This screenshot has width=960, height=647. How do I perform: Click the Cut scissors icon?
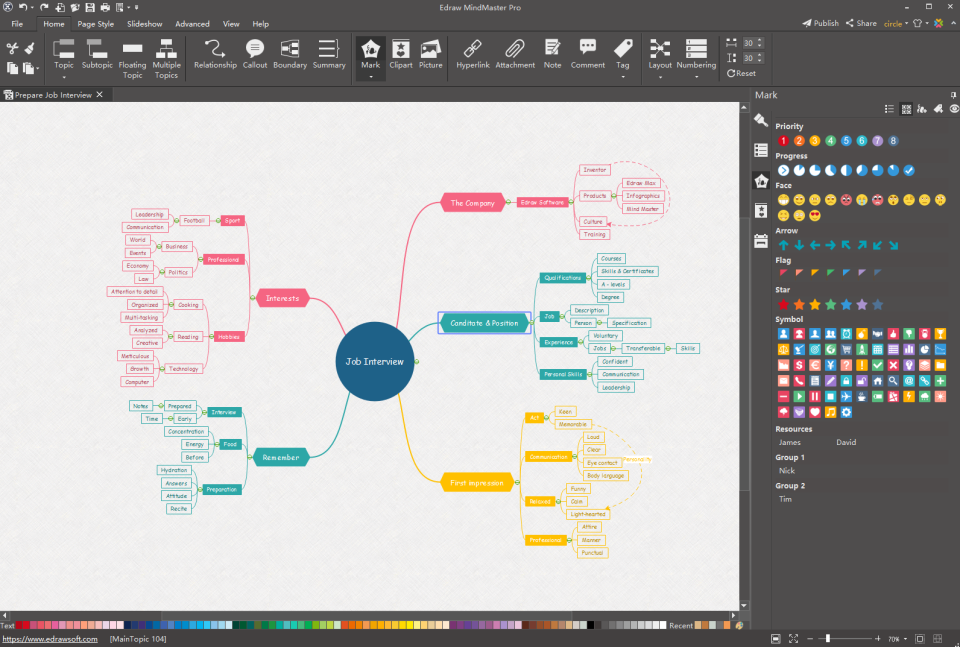pyautogui.click(x=12, y=48)
